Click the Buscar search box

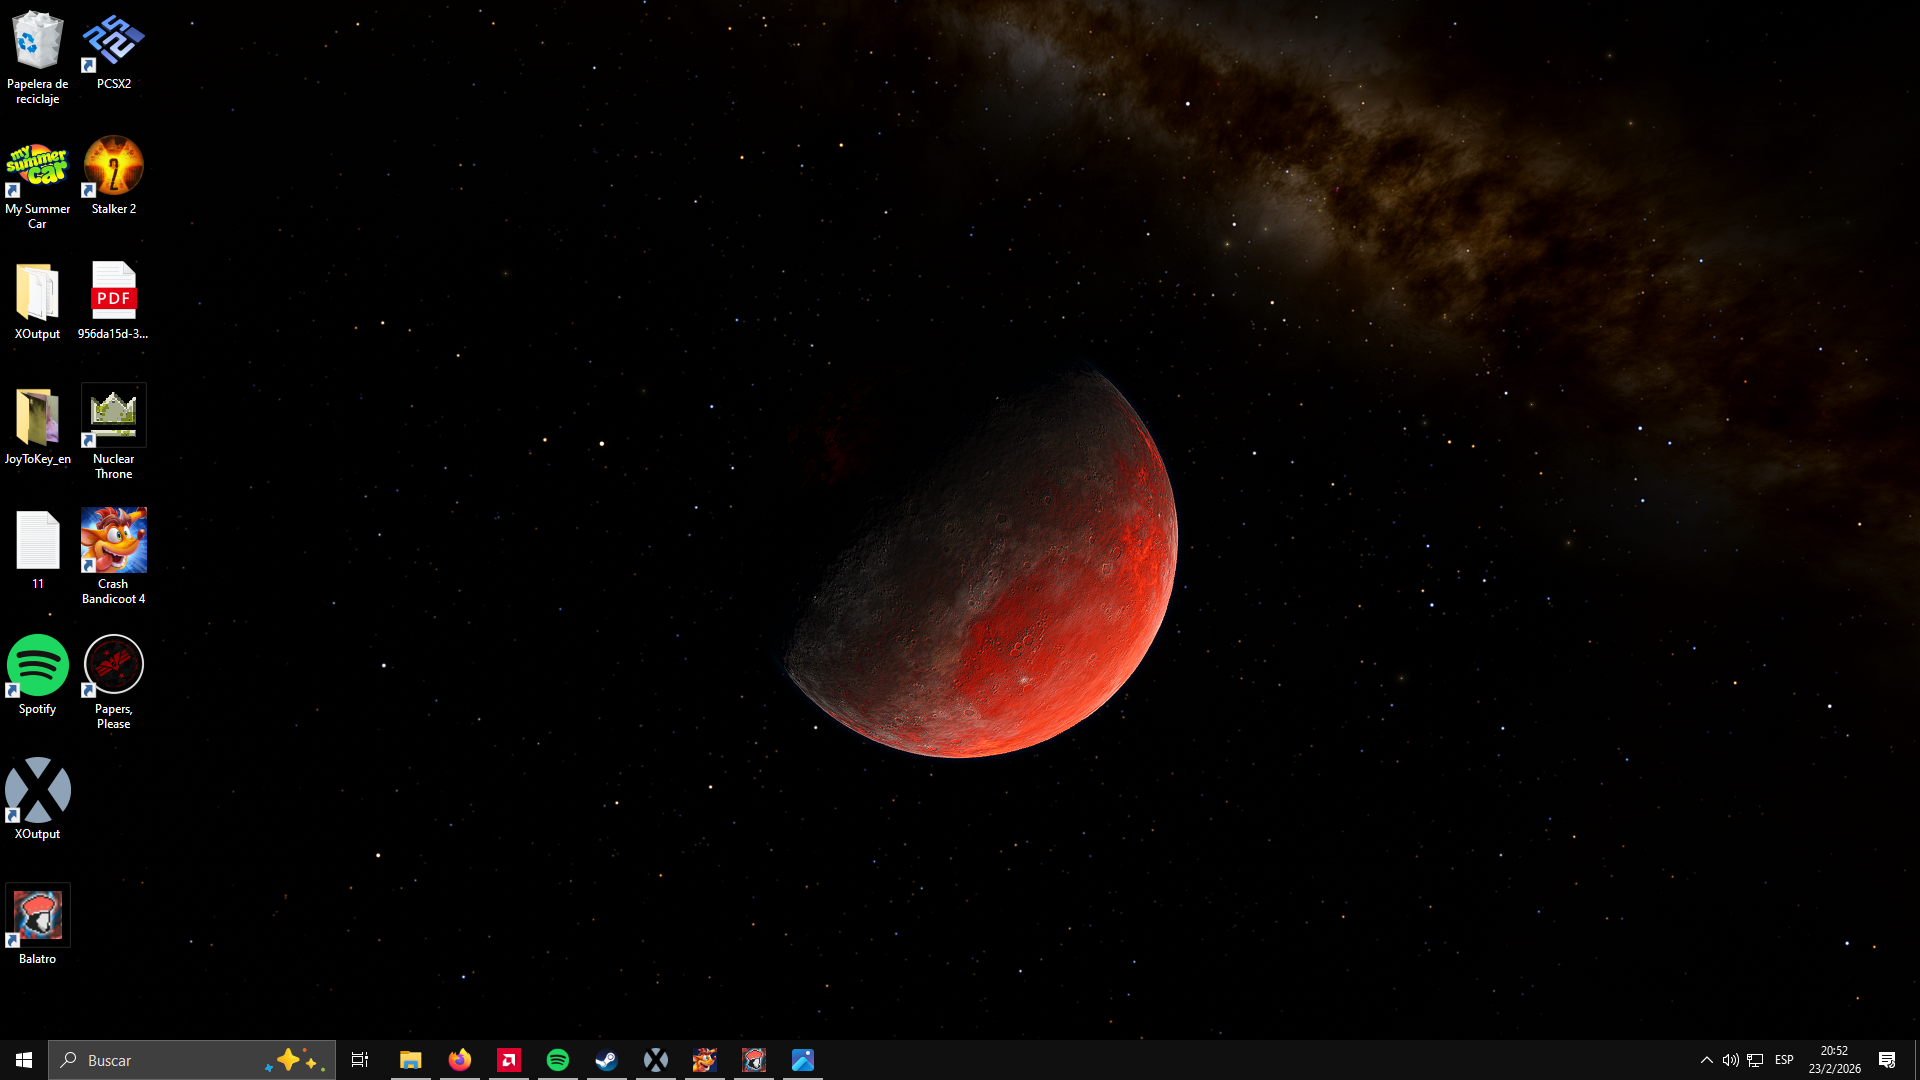pos(160,1060)
